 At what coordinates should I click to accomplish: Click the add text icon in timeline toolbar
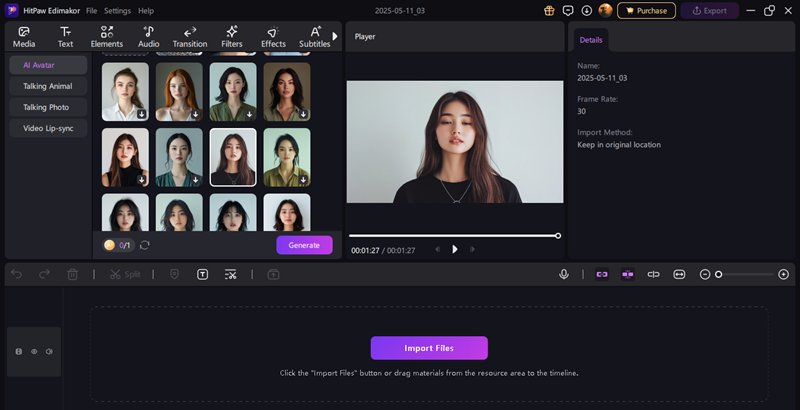tap(202, 274)
